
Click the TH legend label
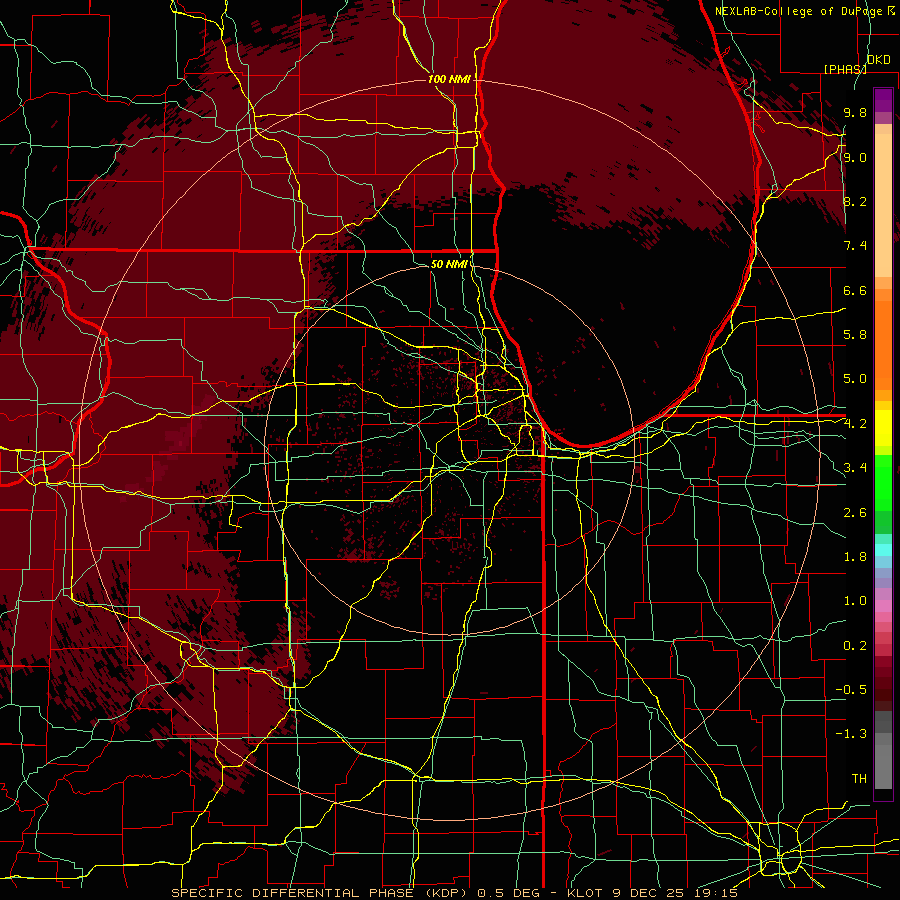859,779
